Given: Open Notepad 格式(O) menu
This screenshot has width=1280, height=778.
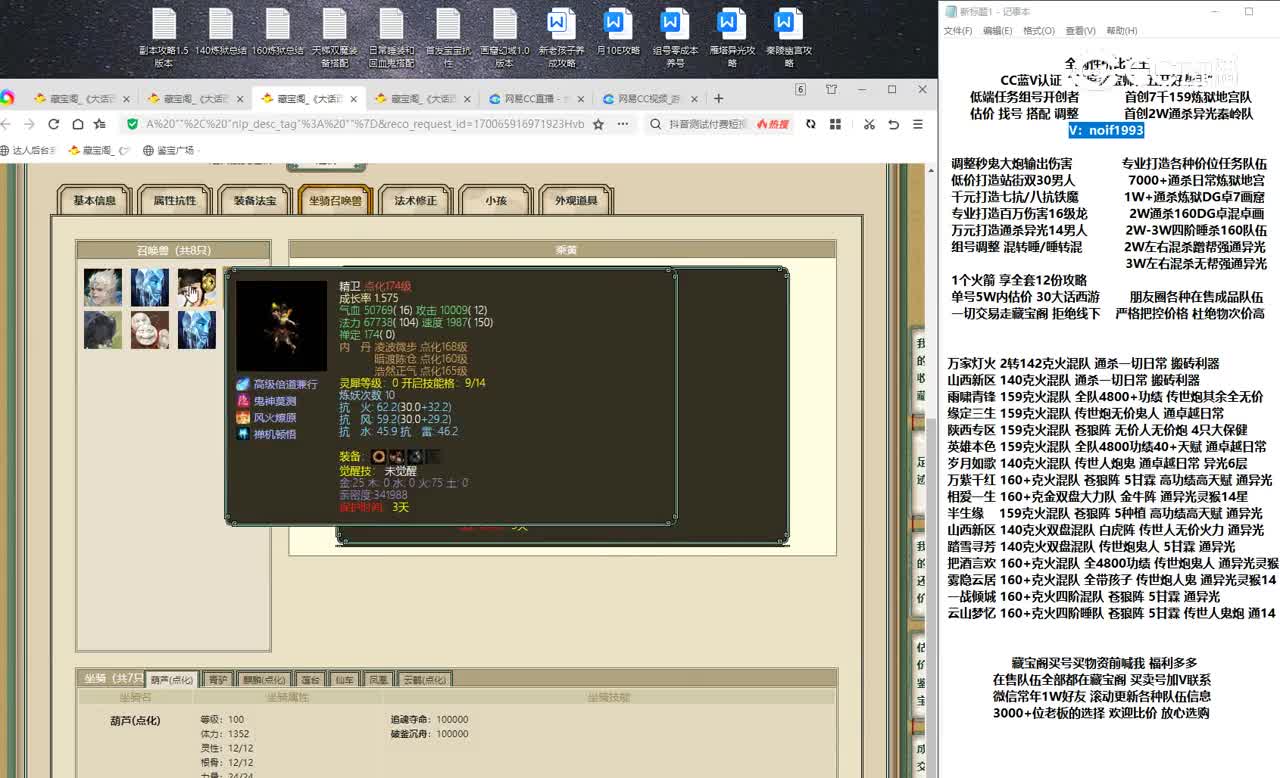Looking at the screenshot, I should coord(1039,31).
